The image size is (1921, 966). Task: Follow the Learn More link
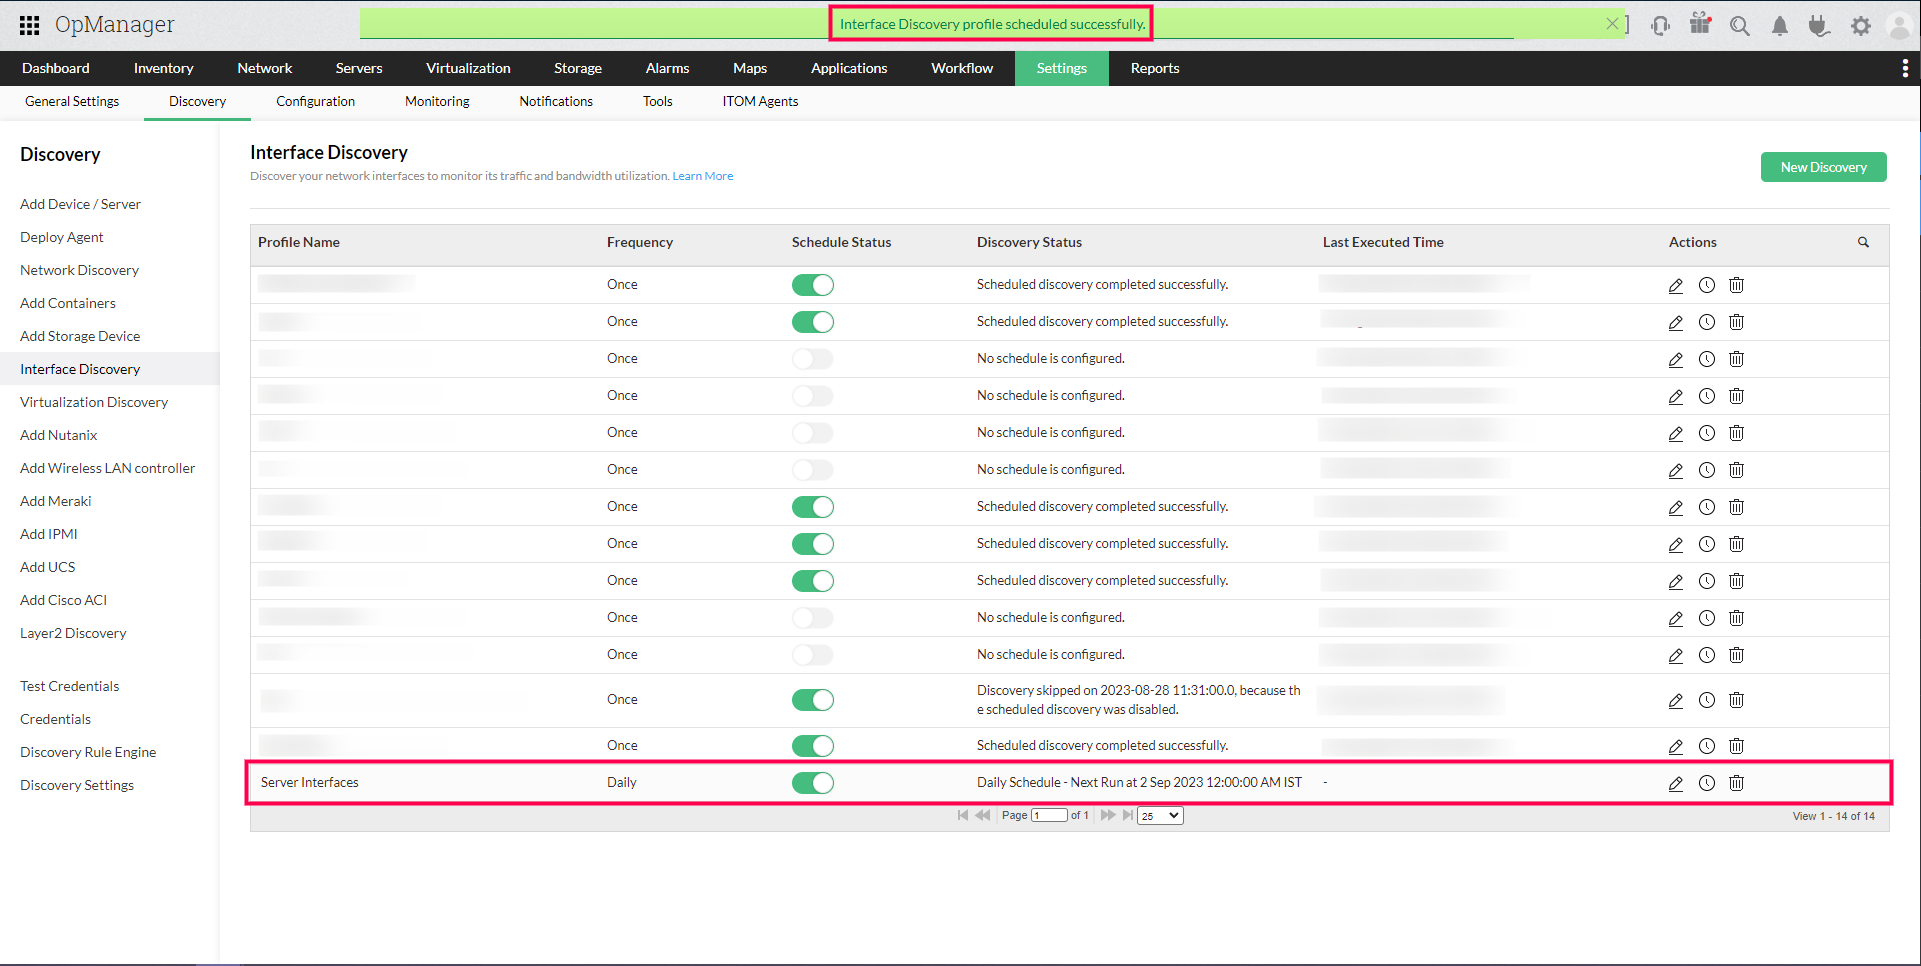pos(703,176)
